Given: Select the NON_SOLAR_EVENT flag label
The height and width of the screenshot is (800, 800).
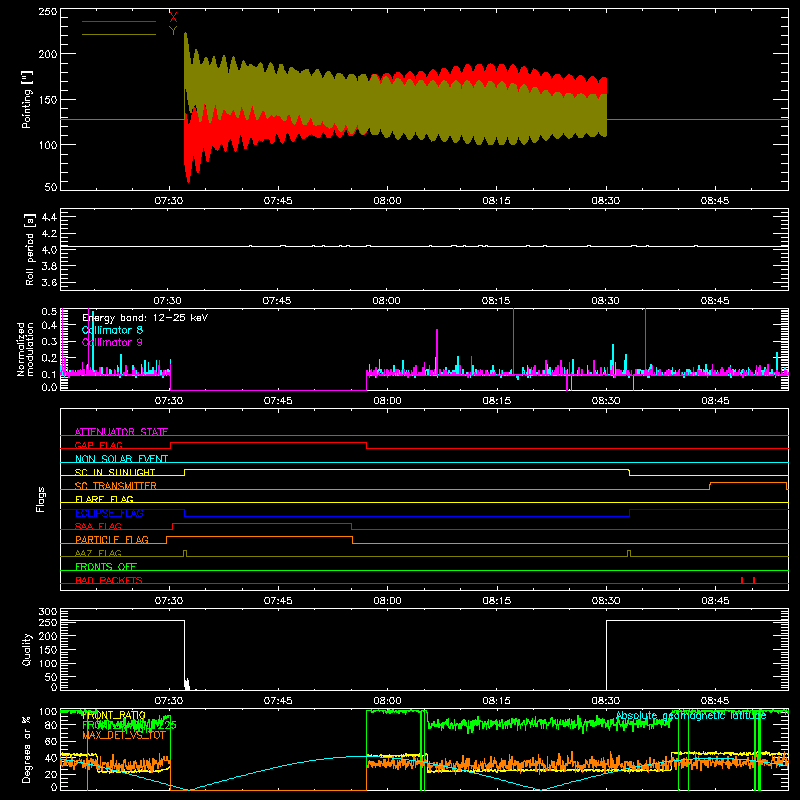Looking at the screenshot, I should pyautogui.click(x=121, y=459).
